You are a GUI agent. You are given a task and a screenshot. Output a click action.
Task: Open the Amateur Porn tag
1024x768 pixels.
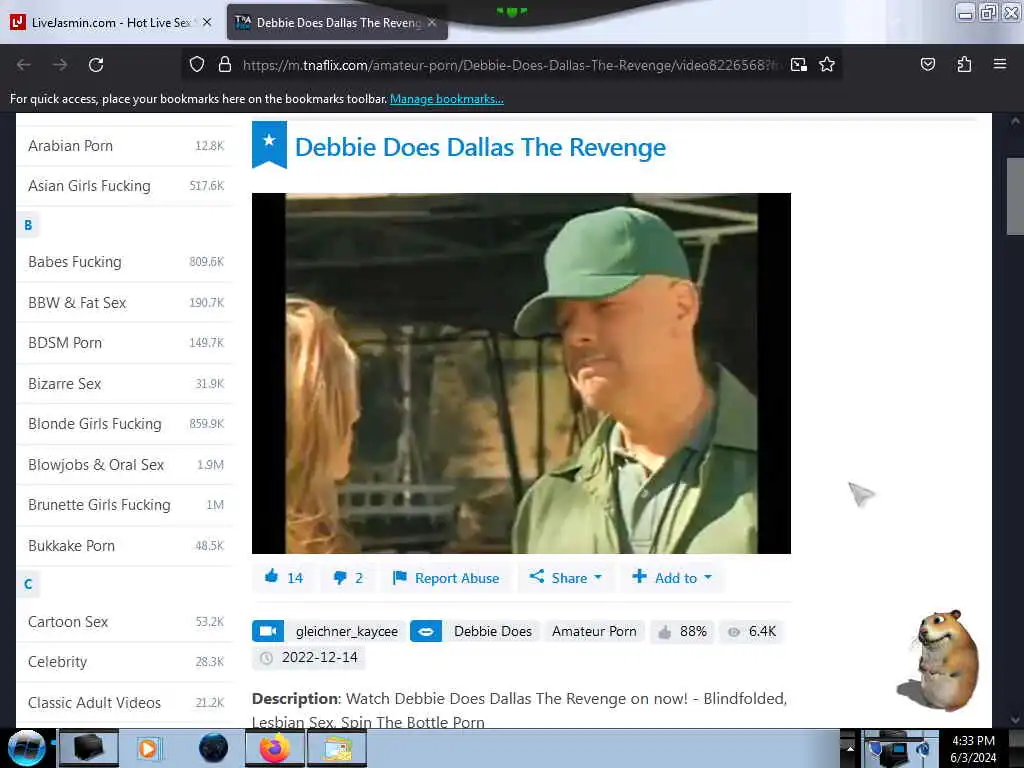click(x=594, y=631)
